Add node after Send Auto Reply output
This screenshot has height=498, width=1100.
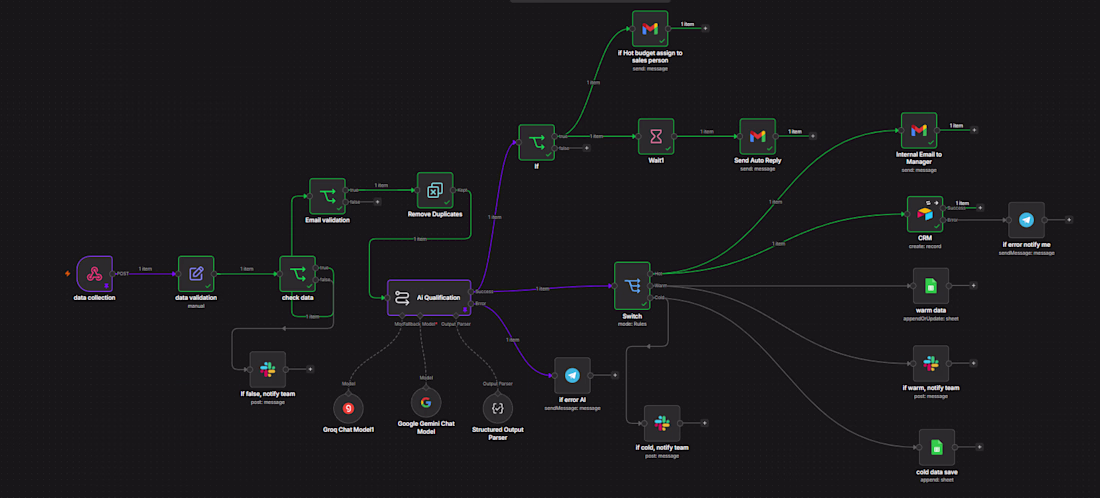[x=813, y=136]
